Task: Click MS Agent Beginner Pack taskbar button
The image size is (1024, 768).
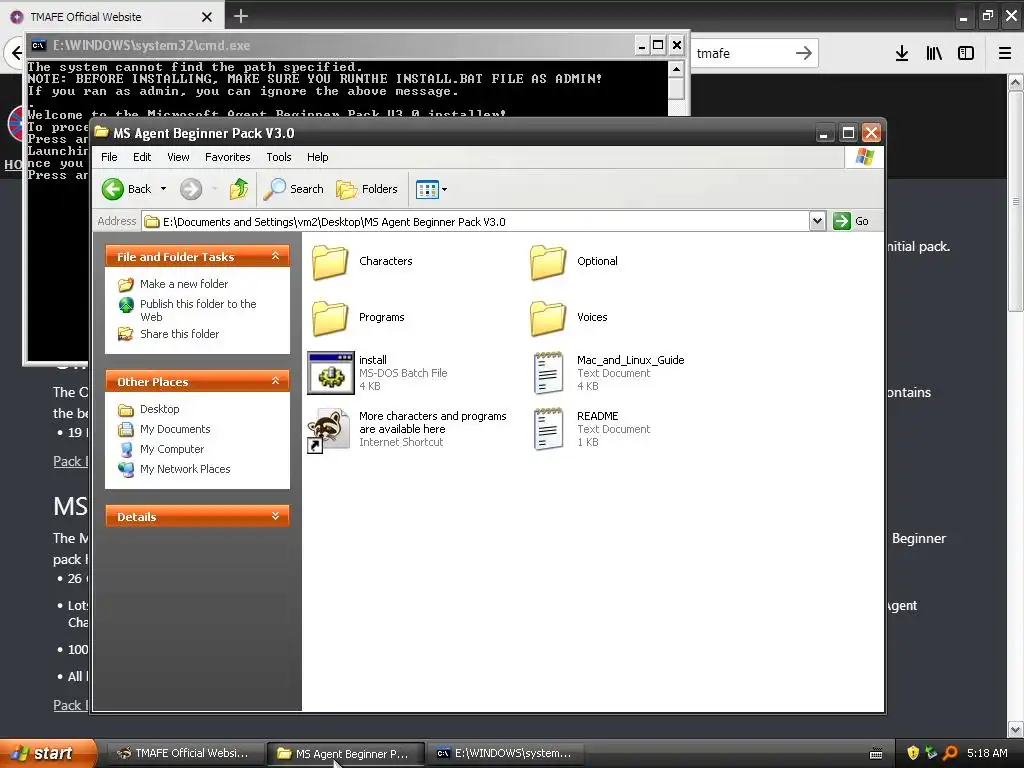Action: coord(345,753)
